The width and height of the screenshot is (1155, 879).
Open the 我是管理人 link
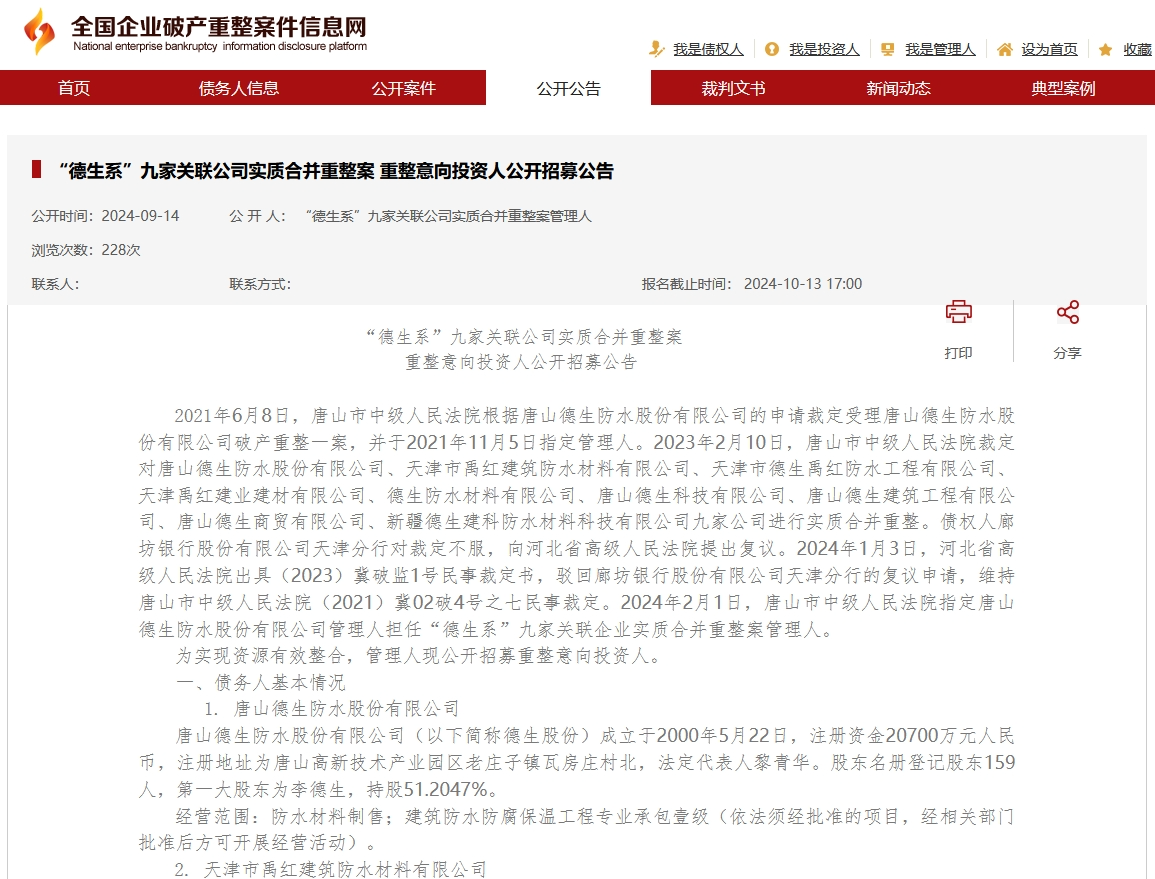click(x=940, y=49)
